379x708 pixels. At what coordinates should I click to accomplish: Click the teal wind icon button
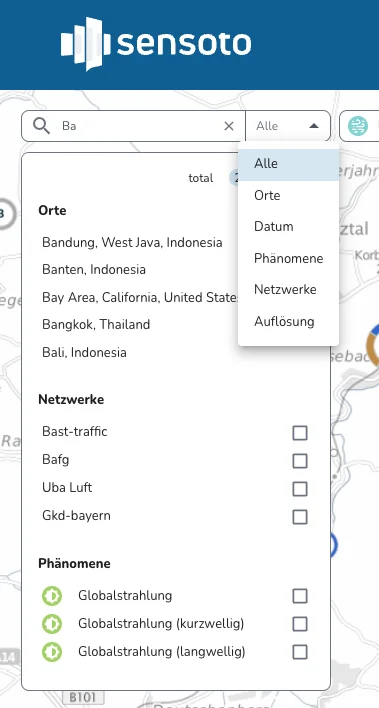pyautogui.click(x=358, y=126)
